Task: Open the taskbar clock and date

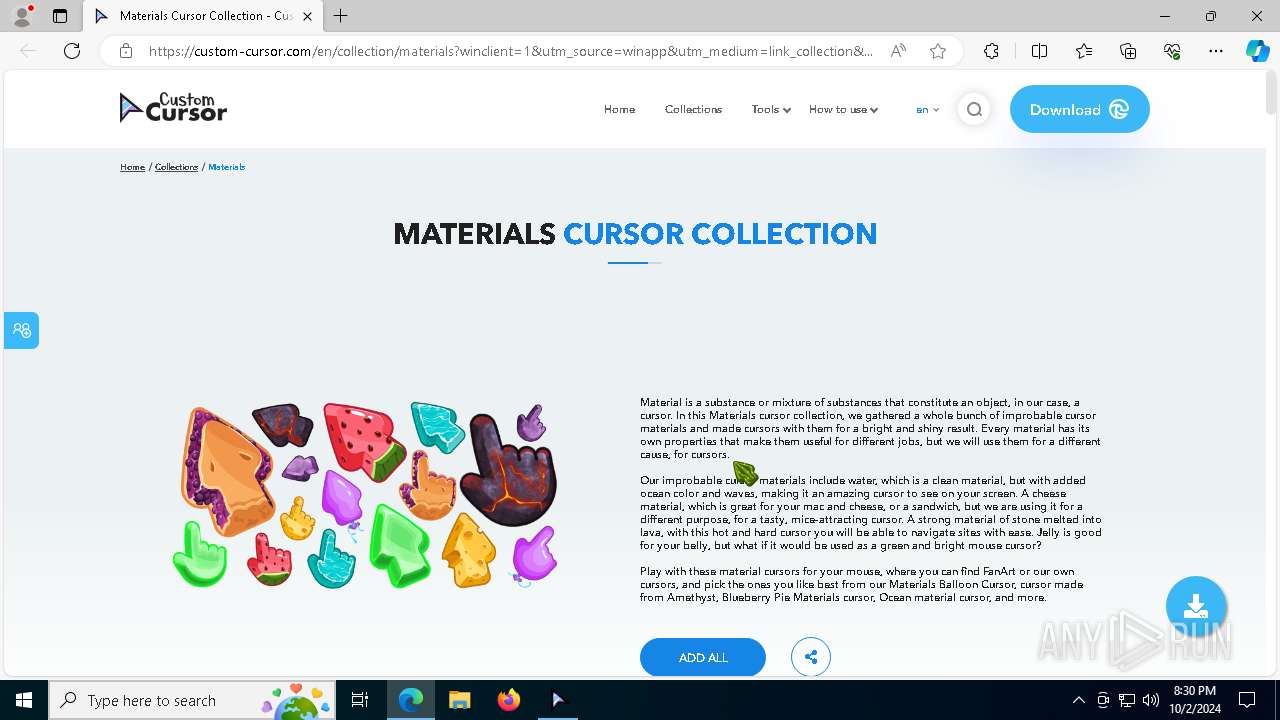Action: (x=1194, y=700)
